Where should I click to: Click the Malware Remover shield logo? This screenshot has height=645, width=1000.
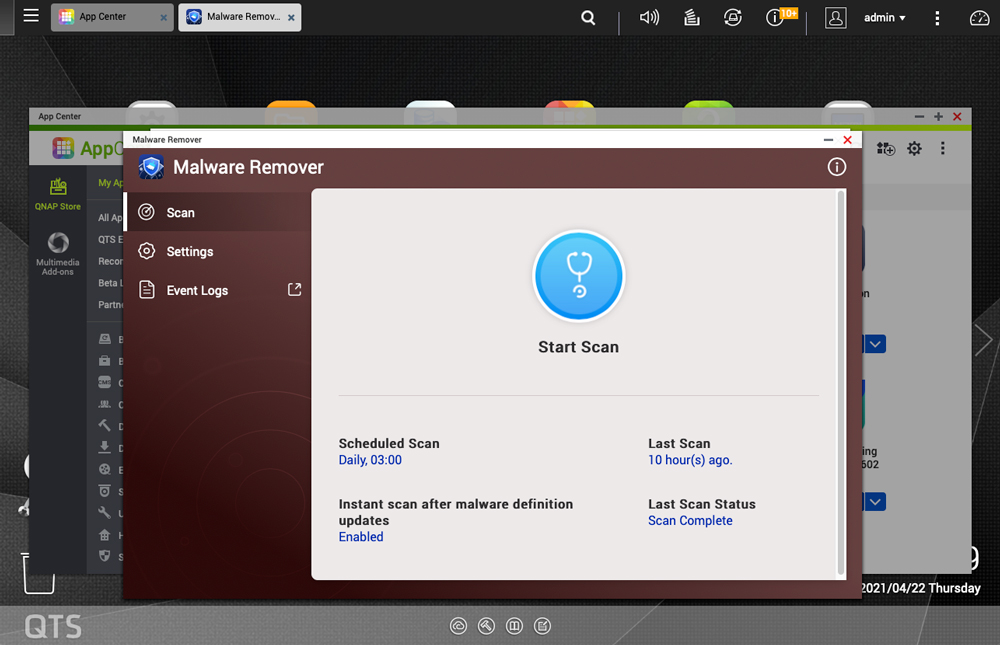click(151, 167)
